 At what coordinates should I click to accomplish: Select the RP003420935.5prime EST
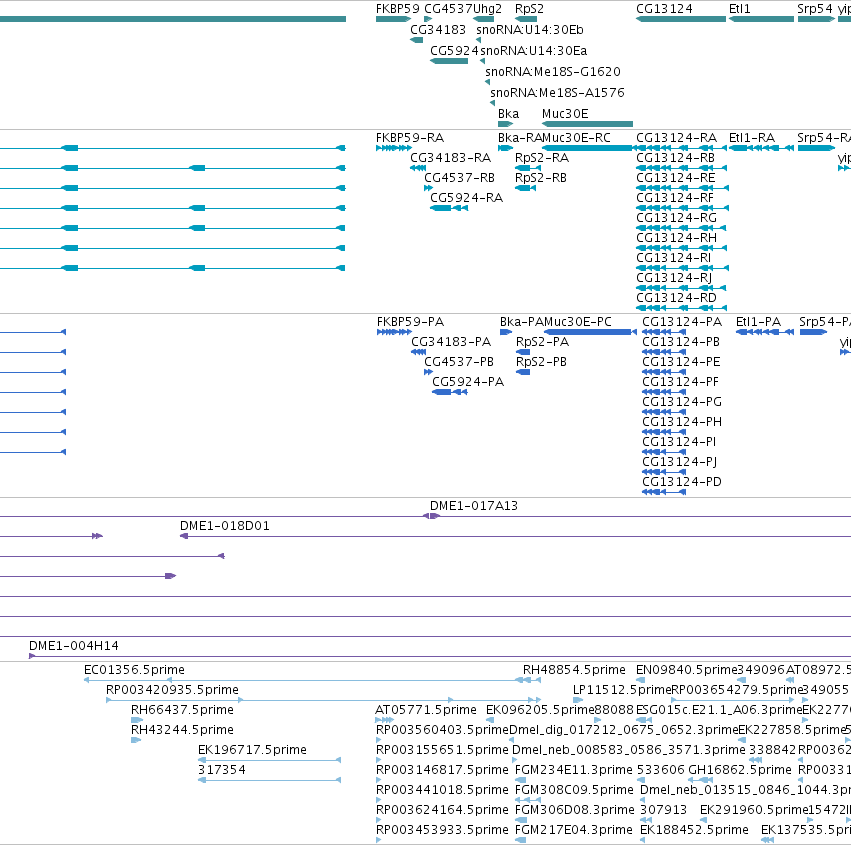pos(323,700)
